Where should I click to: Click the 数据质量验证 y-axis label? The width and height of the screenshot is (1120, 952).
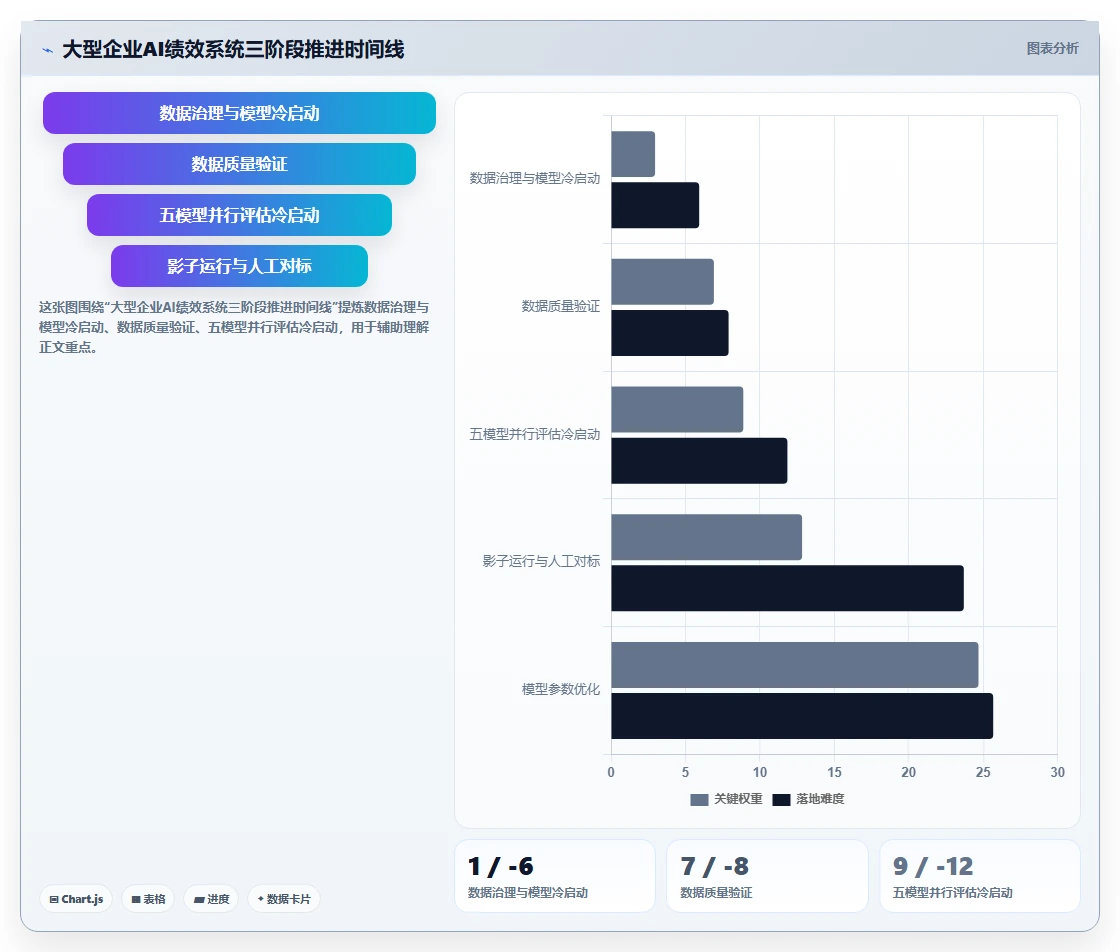[x=561, y=306]
